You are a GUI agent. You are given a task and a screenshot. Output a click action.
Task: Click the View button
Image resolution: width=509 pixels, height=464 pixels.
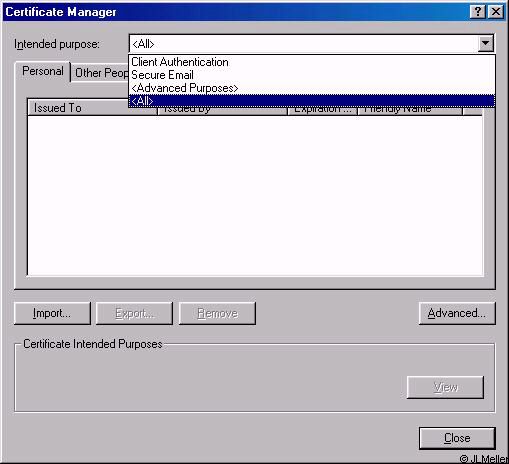click(x=445, y=387)
